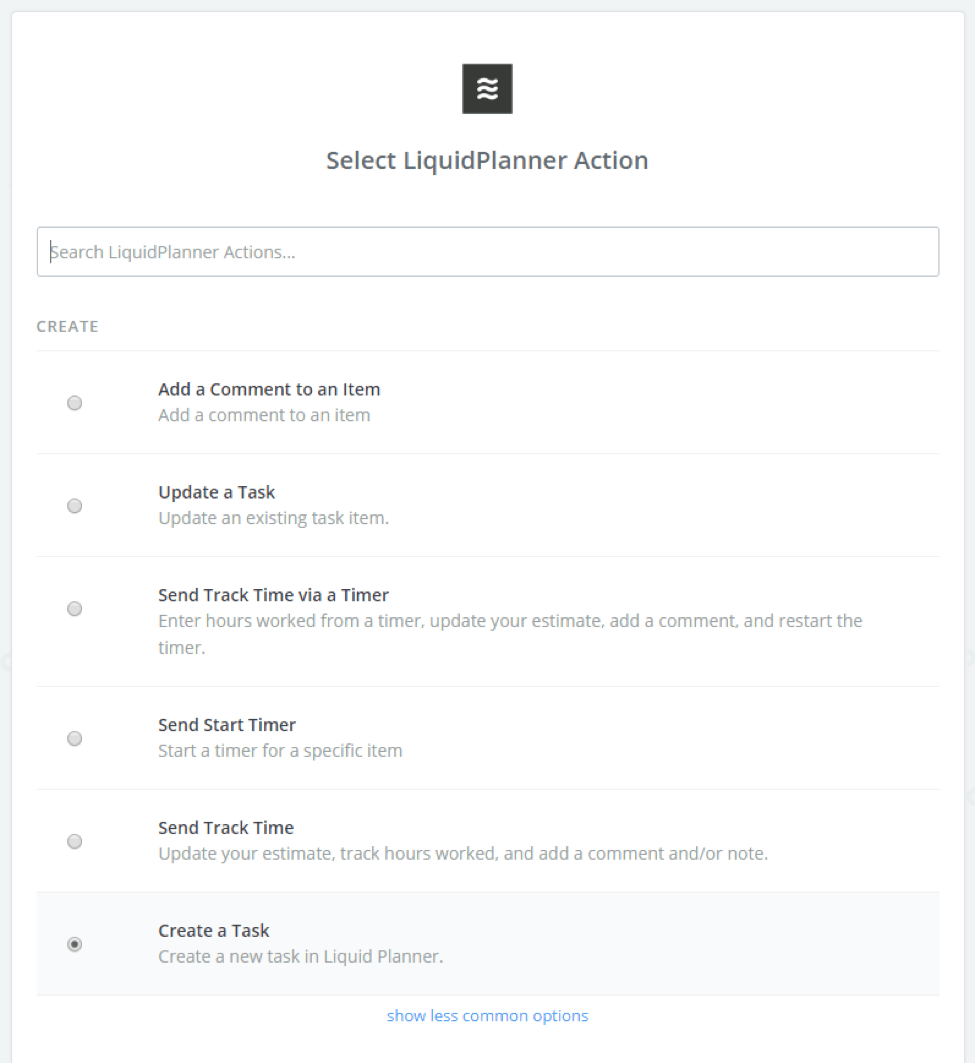Viewport: 975px width, 1063px height.
Task: Select the Update a Task radio button
Action: pyautogui.click(x=75, y=506)
